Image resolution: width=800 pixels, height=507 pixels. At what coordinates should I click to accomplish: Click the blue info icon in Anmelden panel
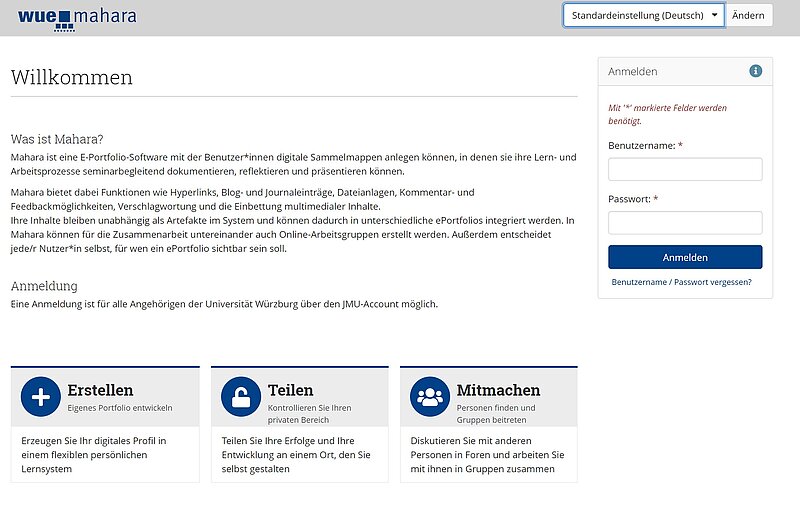(x=755, y=71)
